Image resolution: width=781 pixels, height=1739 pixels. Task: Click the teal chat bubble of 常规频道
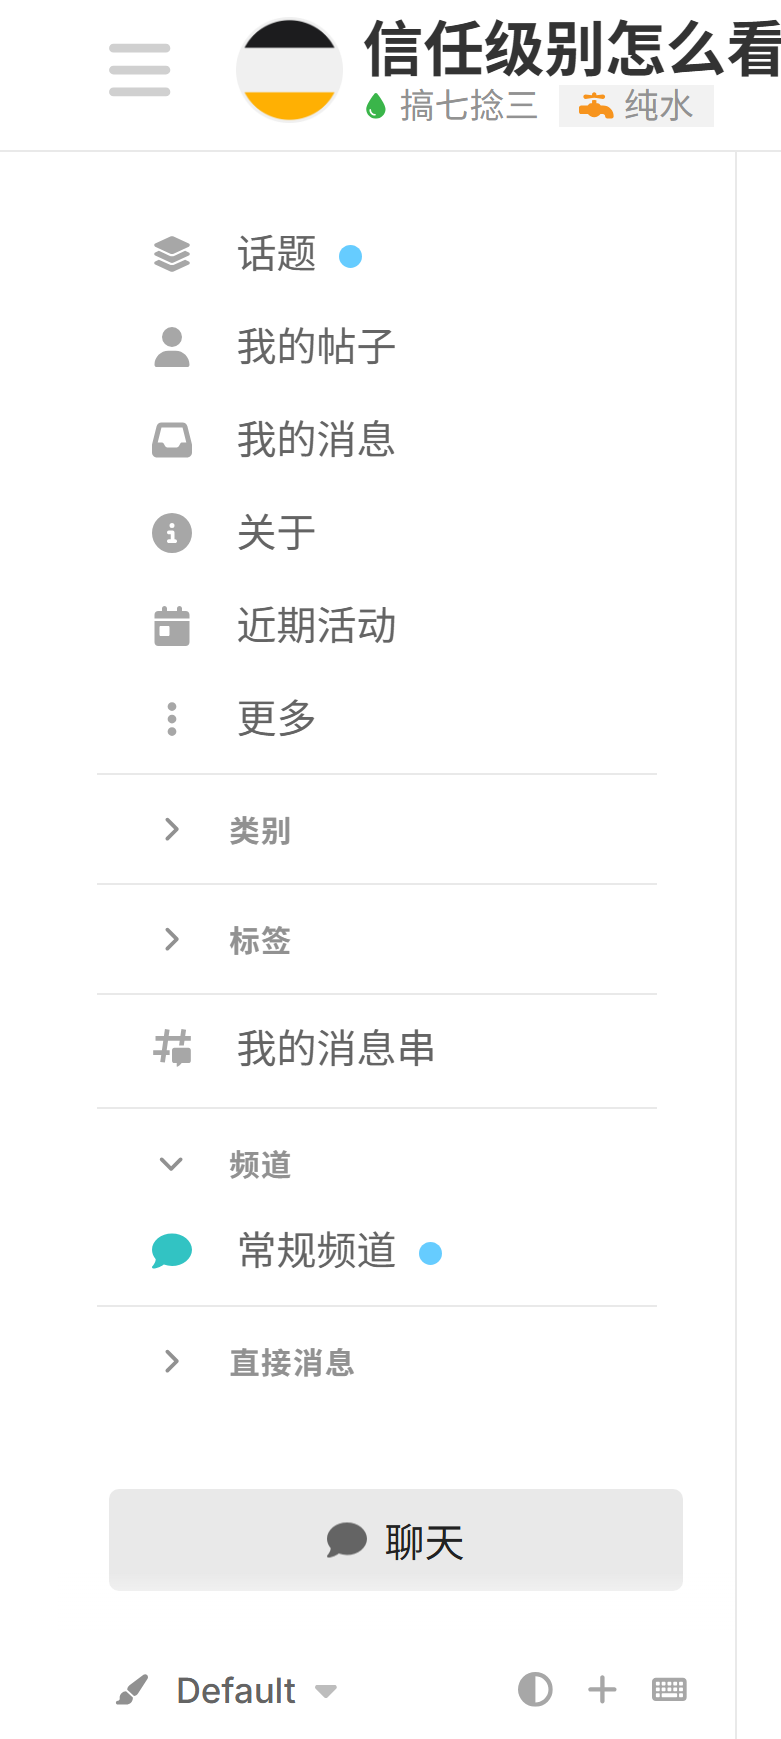172,1251
